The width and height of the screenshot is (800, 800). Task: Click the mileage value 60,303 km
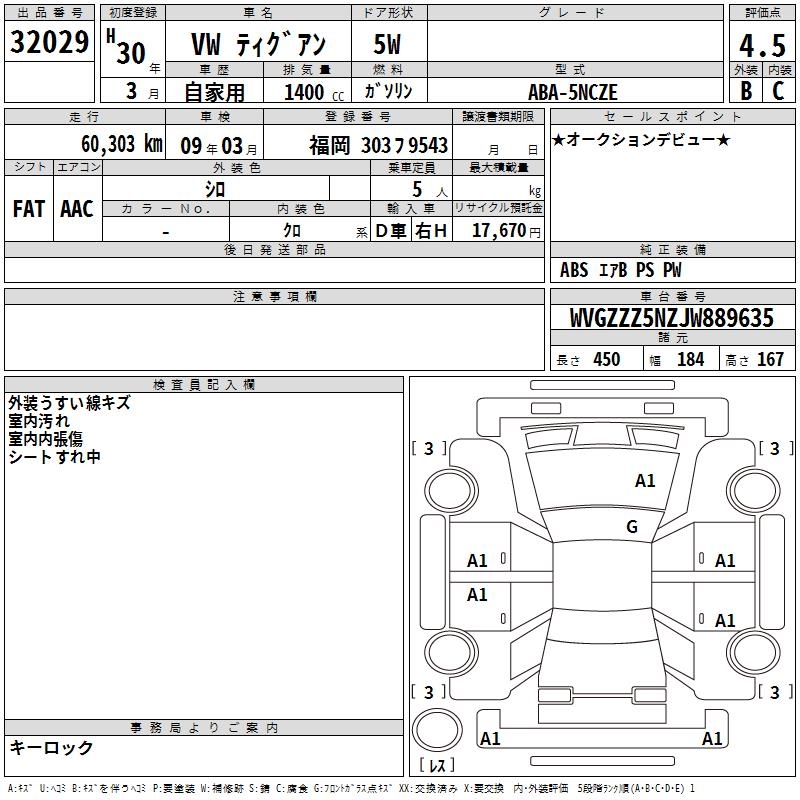click(x=122, y=144)
